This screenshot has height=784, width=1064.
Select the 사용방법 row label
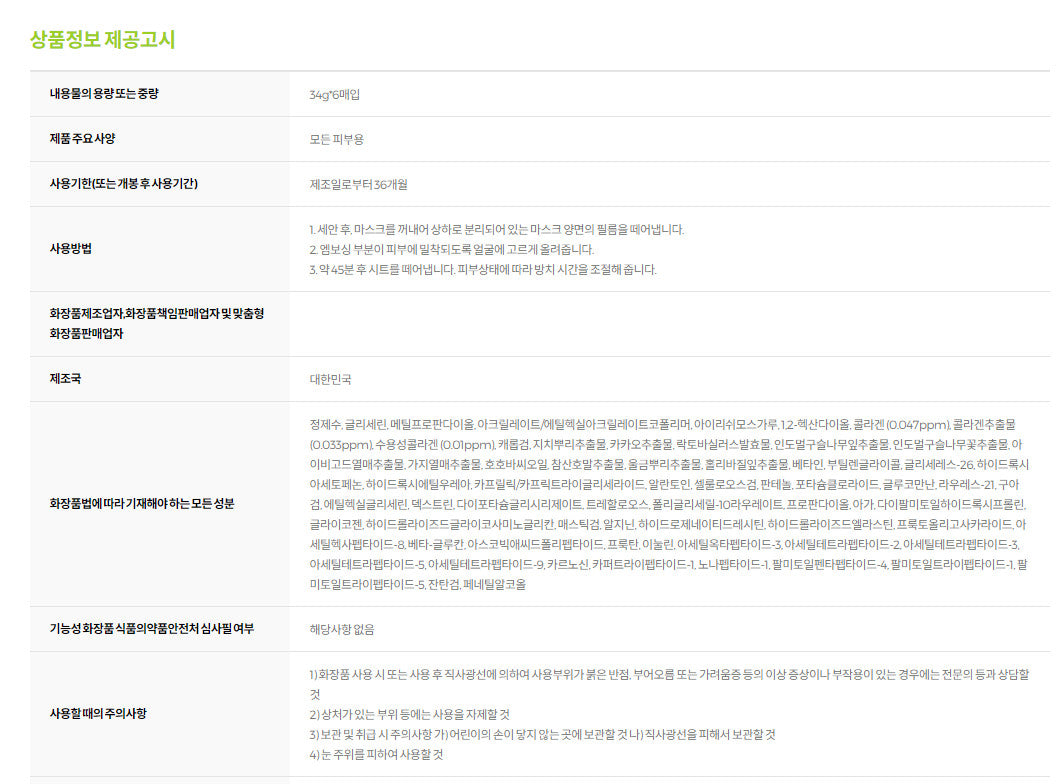click(71, 249)
